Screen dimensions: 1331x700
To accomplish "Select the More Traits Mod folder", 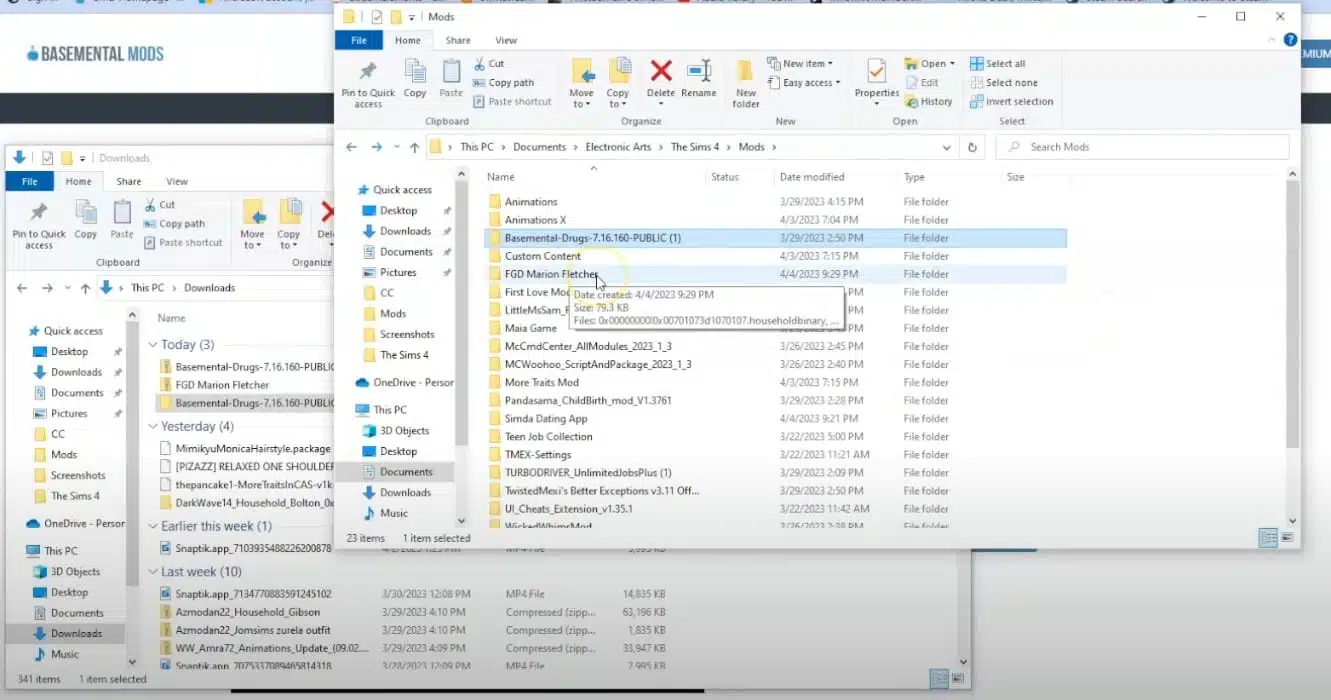I will 541,382.
